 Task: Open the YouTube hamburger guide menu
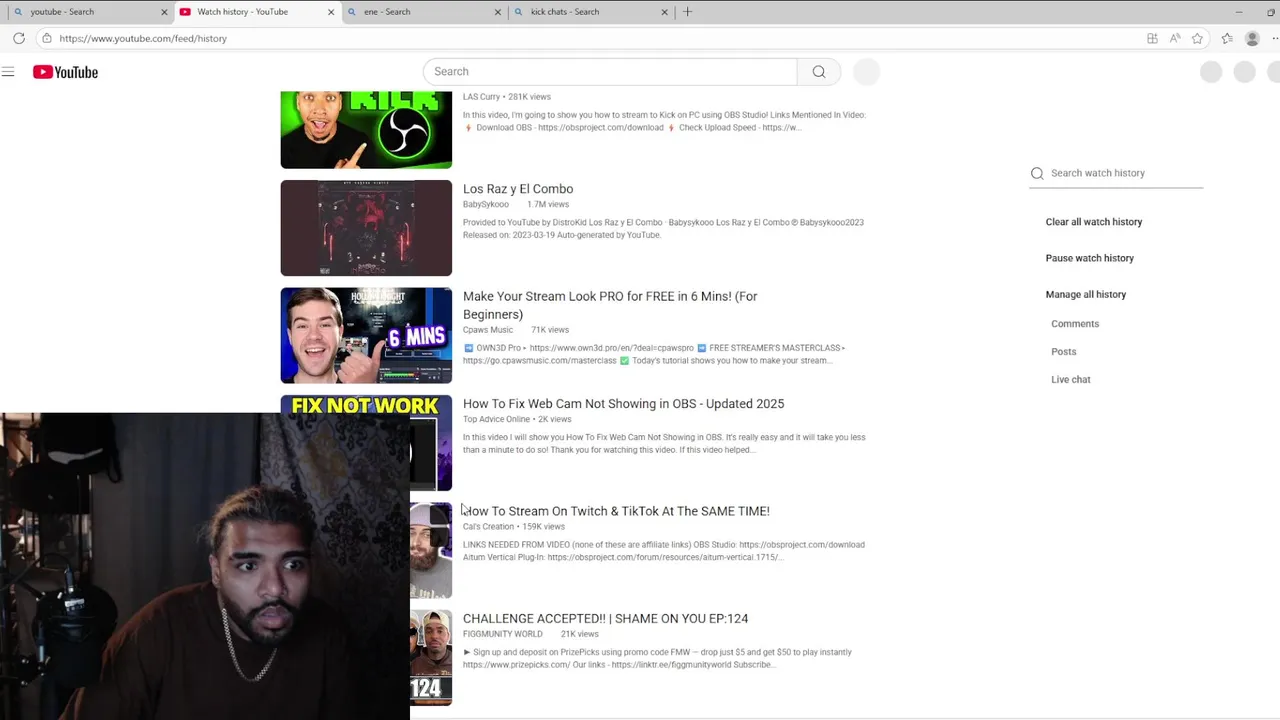(x=8, y=72)
